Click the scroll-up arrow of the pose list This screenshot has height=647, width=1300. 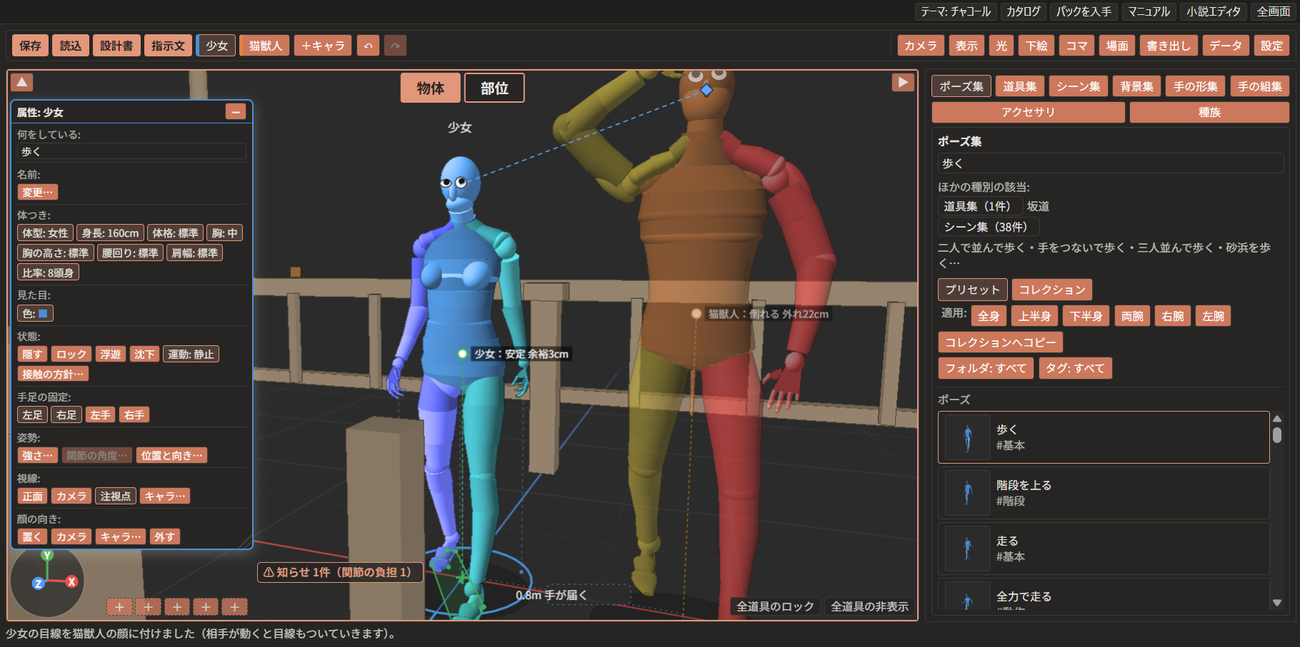coord(1276,419)
